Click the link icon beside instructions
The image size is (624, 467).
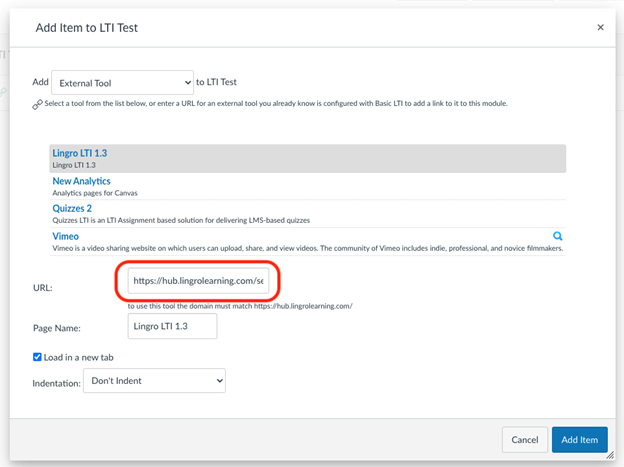click(x=37, y=105)
